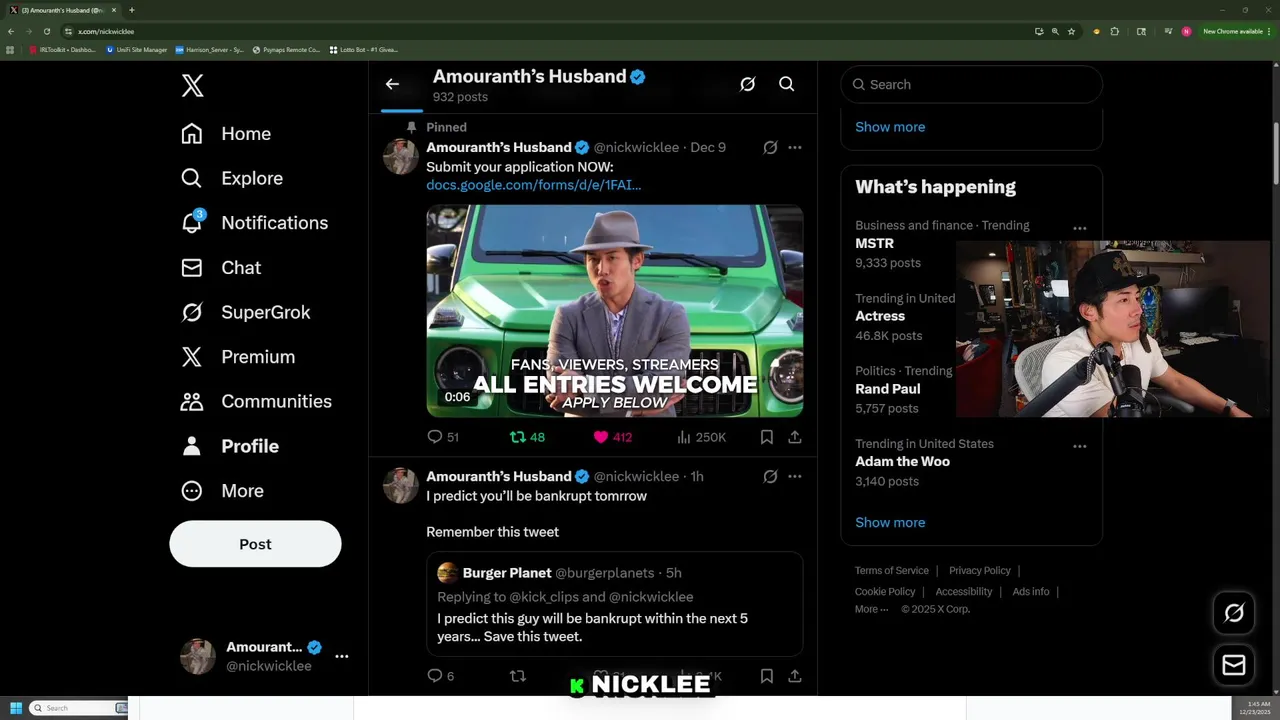Open the MSTR trend three-dots options
Viewport: 1280px width, 720px height.
pos(1080,228)
